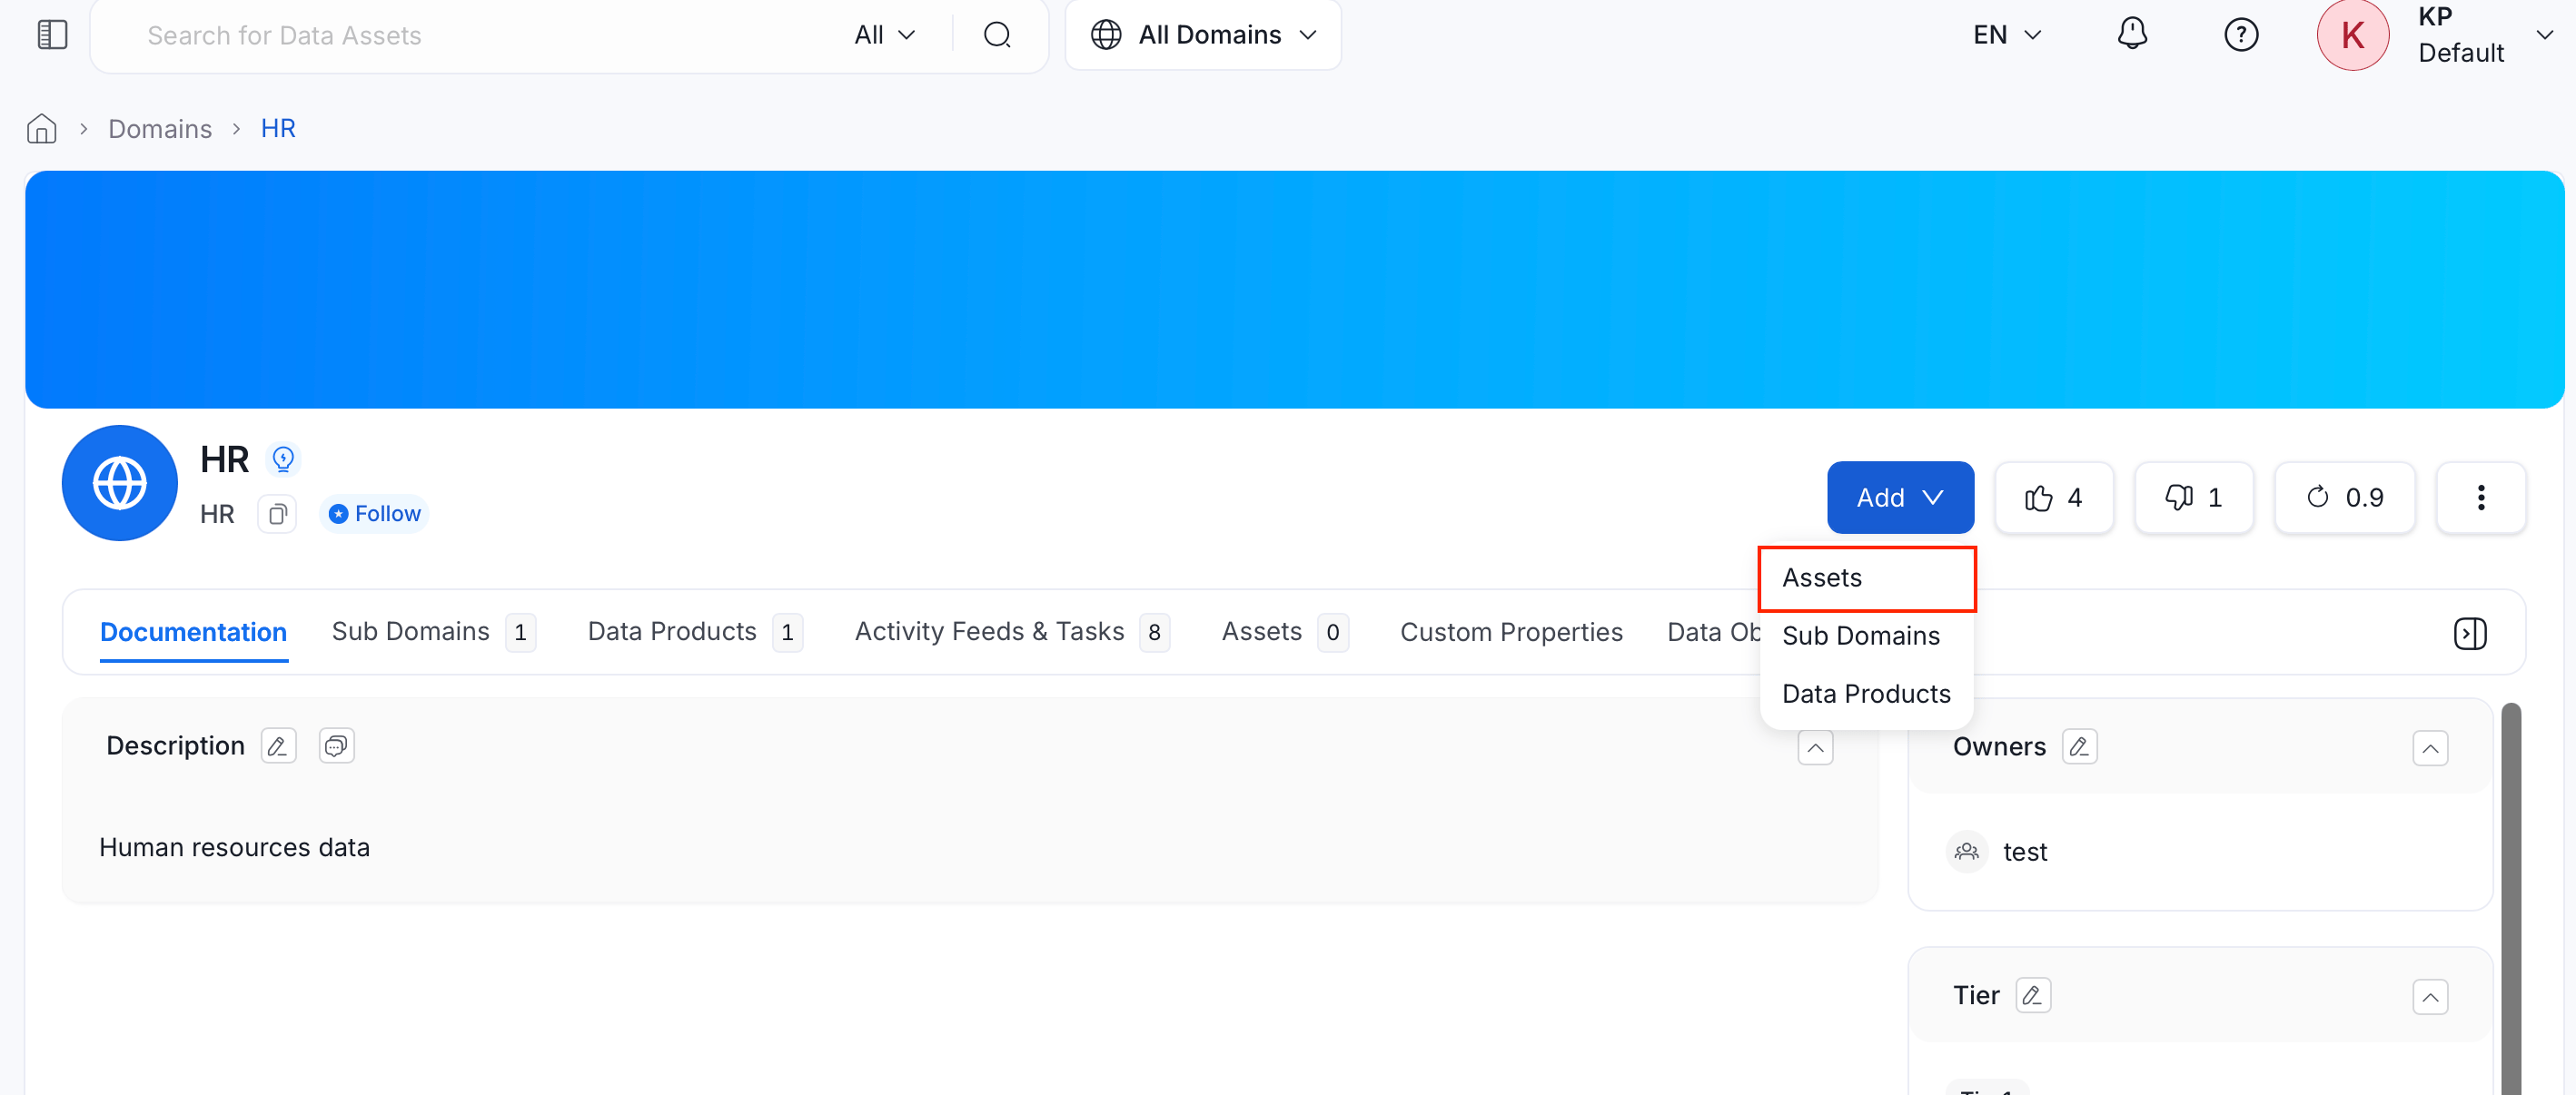Follow the HR domain
This screenshot has width=2576, height=1095.
374,514
